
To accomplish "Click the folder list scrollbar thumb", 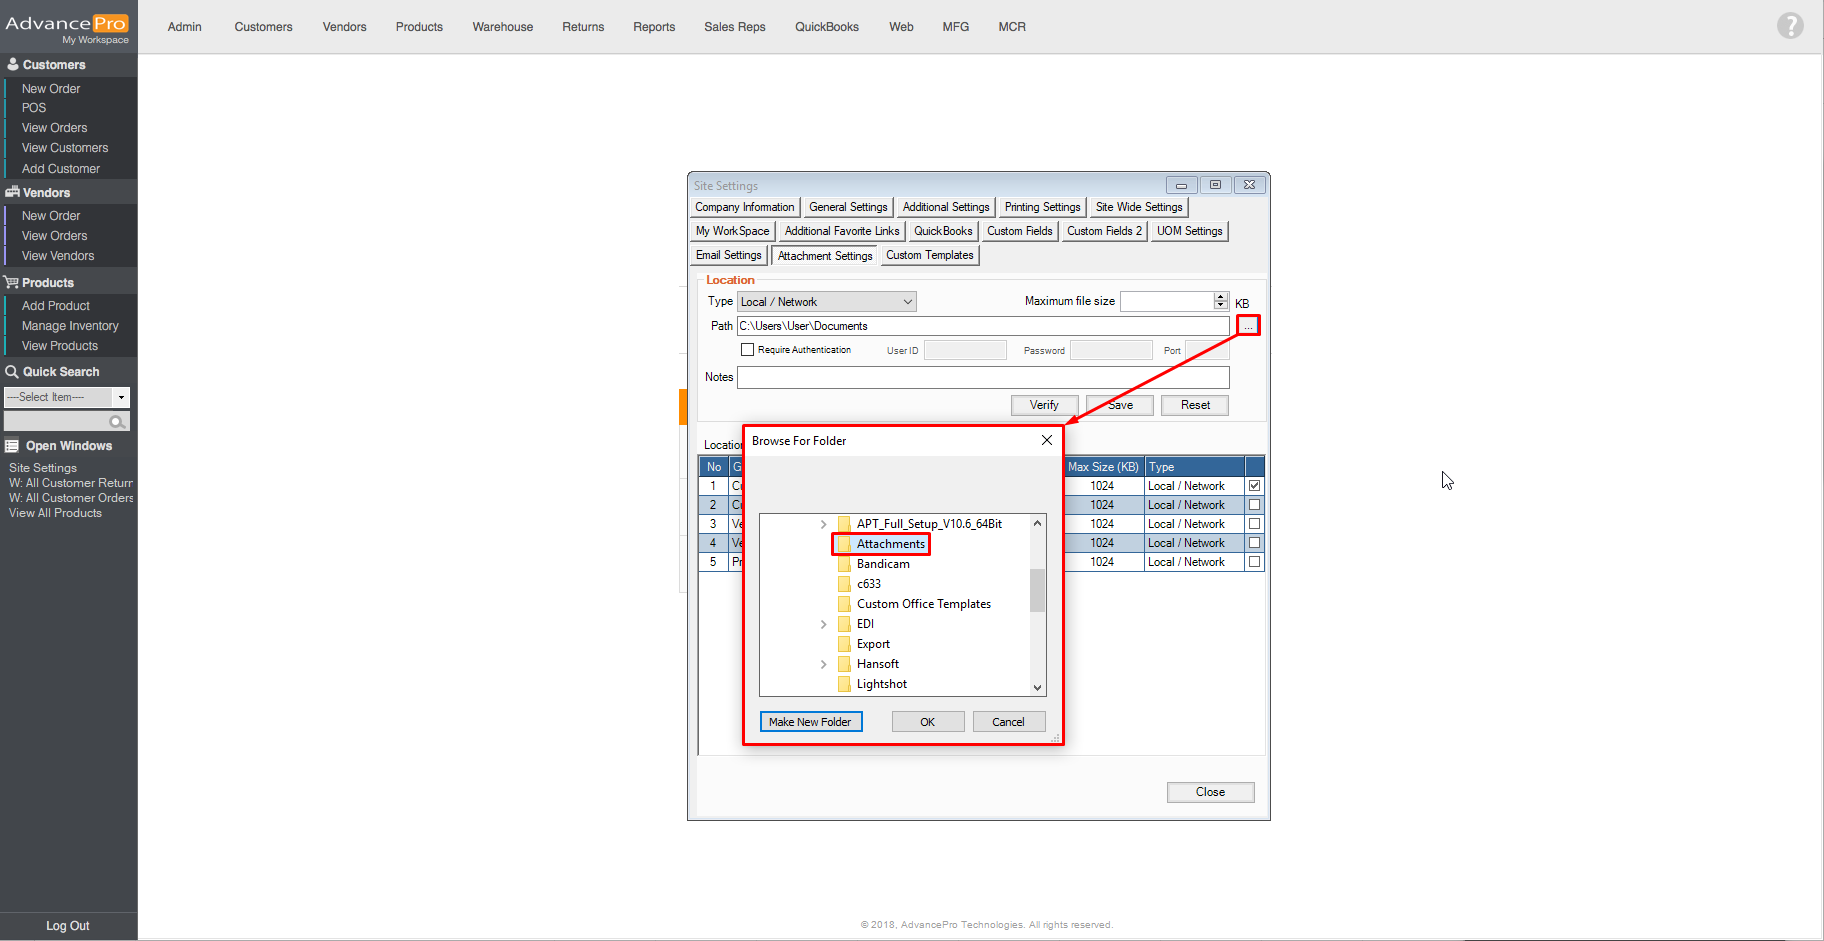I will click(x=1037, y=590).
